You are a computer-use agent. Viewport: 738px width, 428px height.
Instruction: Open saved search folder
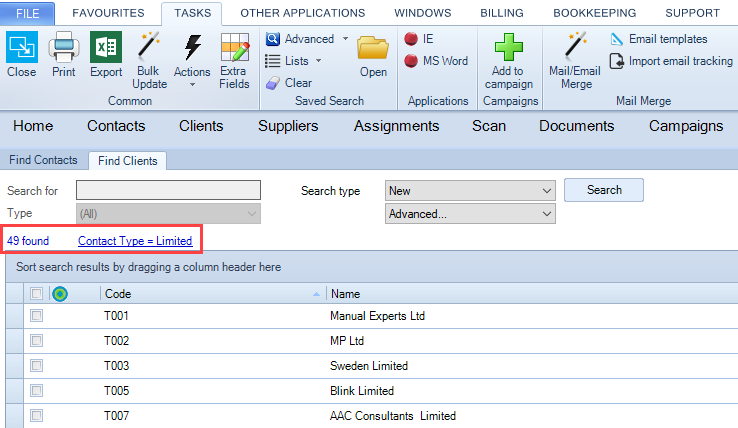[x=373, y=48]
